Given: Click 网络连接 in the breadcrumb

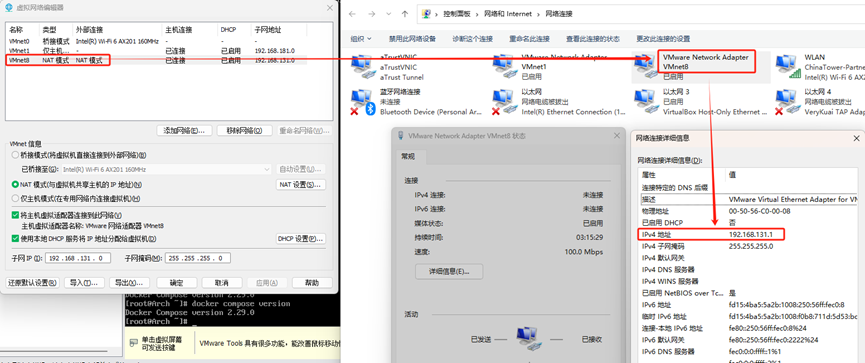Looking at the screenshot, I should point(559,14).
